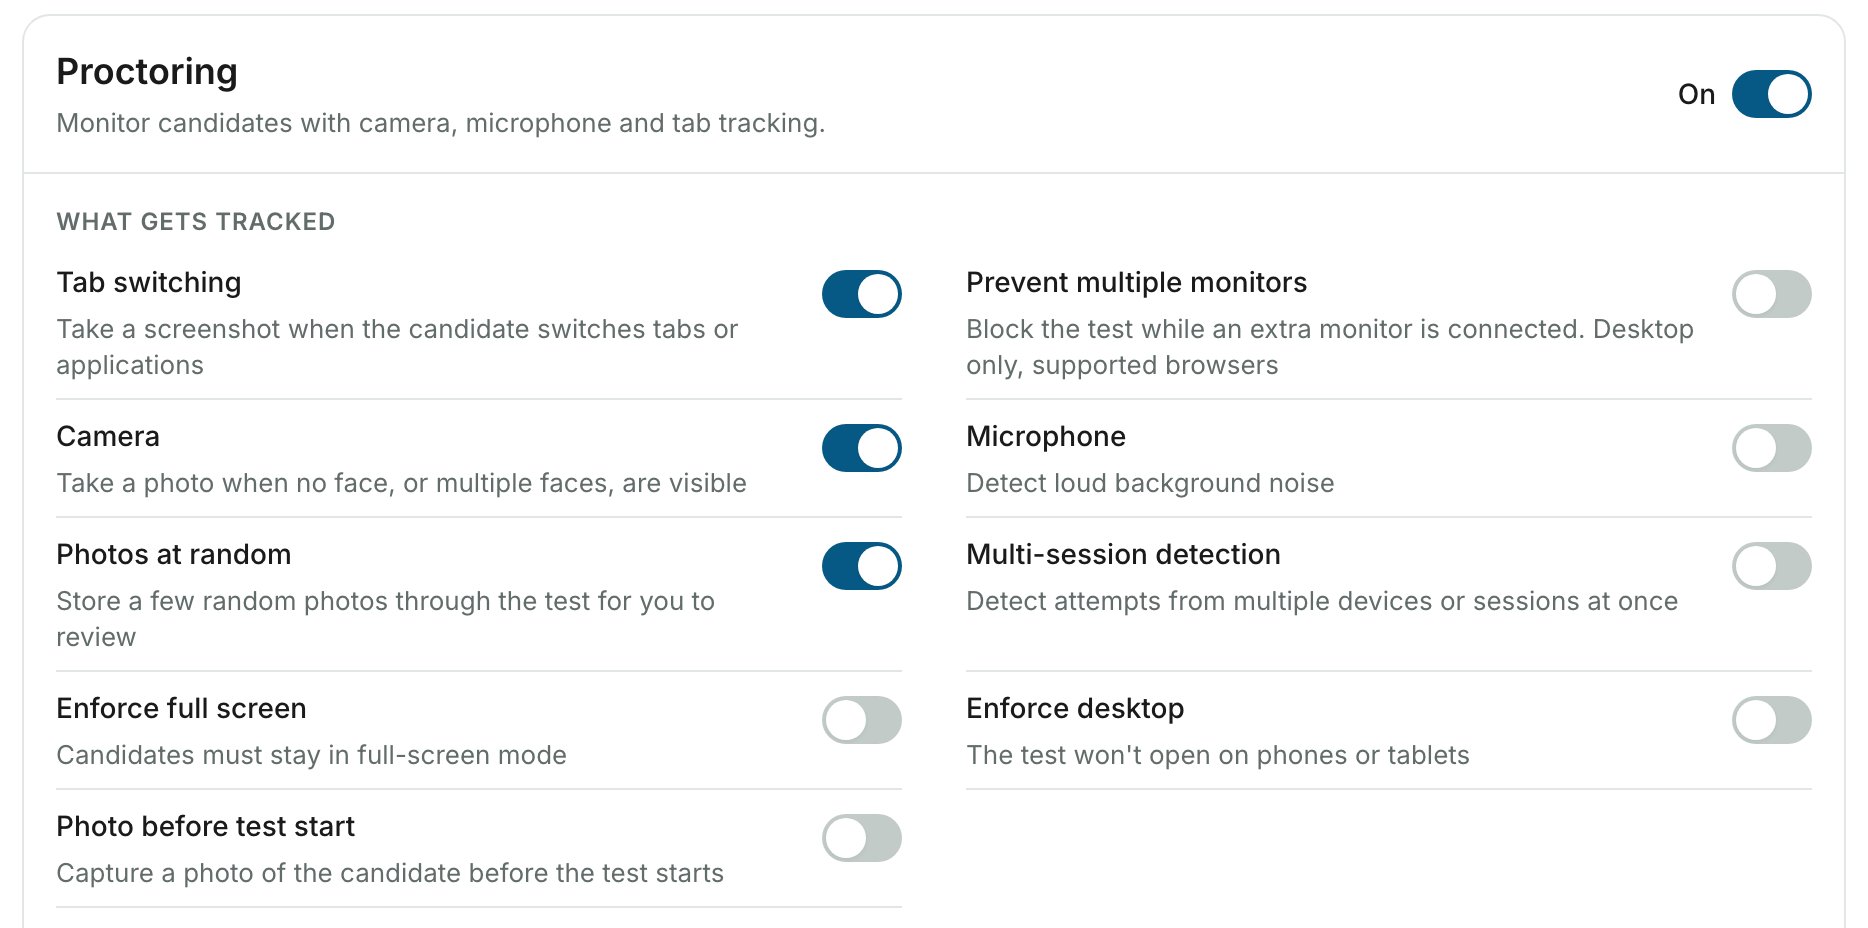Turn on the Enforce desktop toggle
The height and width of the screenshot is (928, 1868).
(1771, 720)
